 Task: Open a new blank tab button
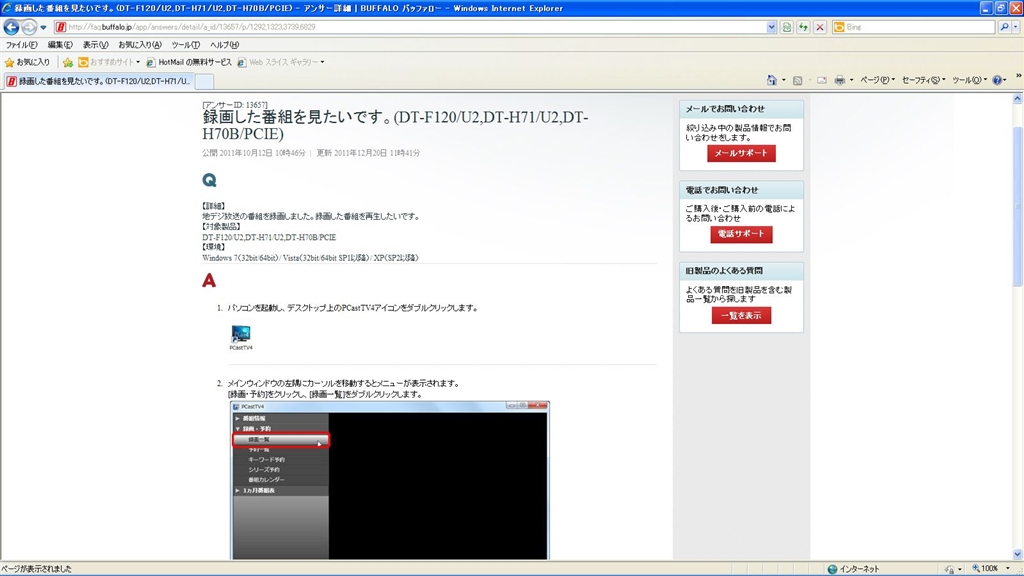[x=204, y=81]
